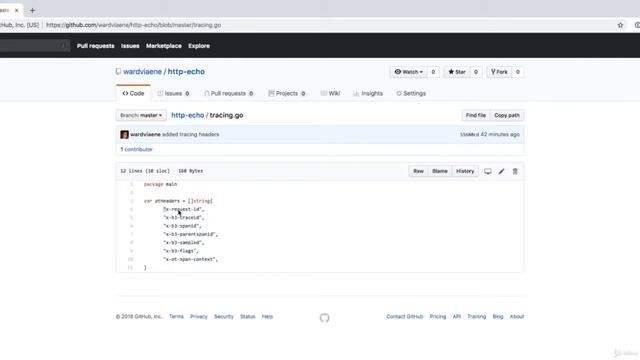Open Issues in the GitHub header
The width and height of the screenshot is (640, 360).
130,46
